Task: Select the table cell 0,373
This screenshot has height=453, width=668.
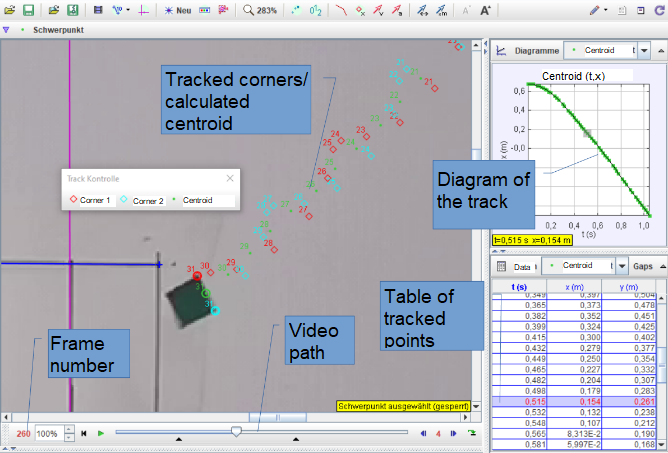Action: (x=574, y=305)
